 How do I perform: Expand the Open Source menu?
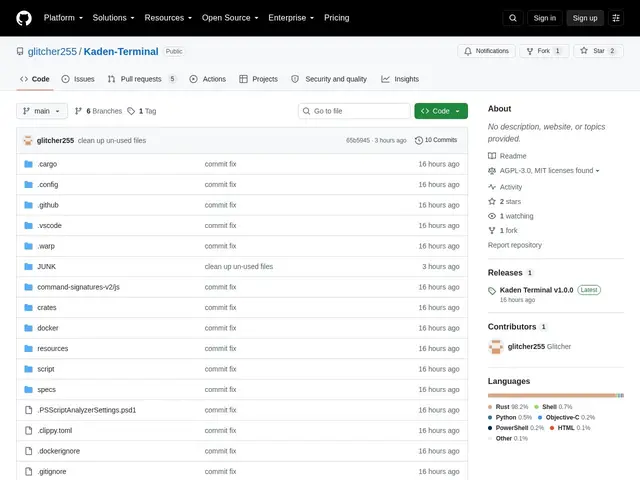pyautogui.click(x=230, y=18)
